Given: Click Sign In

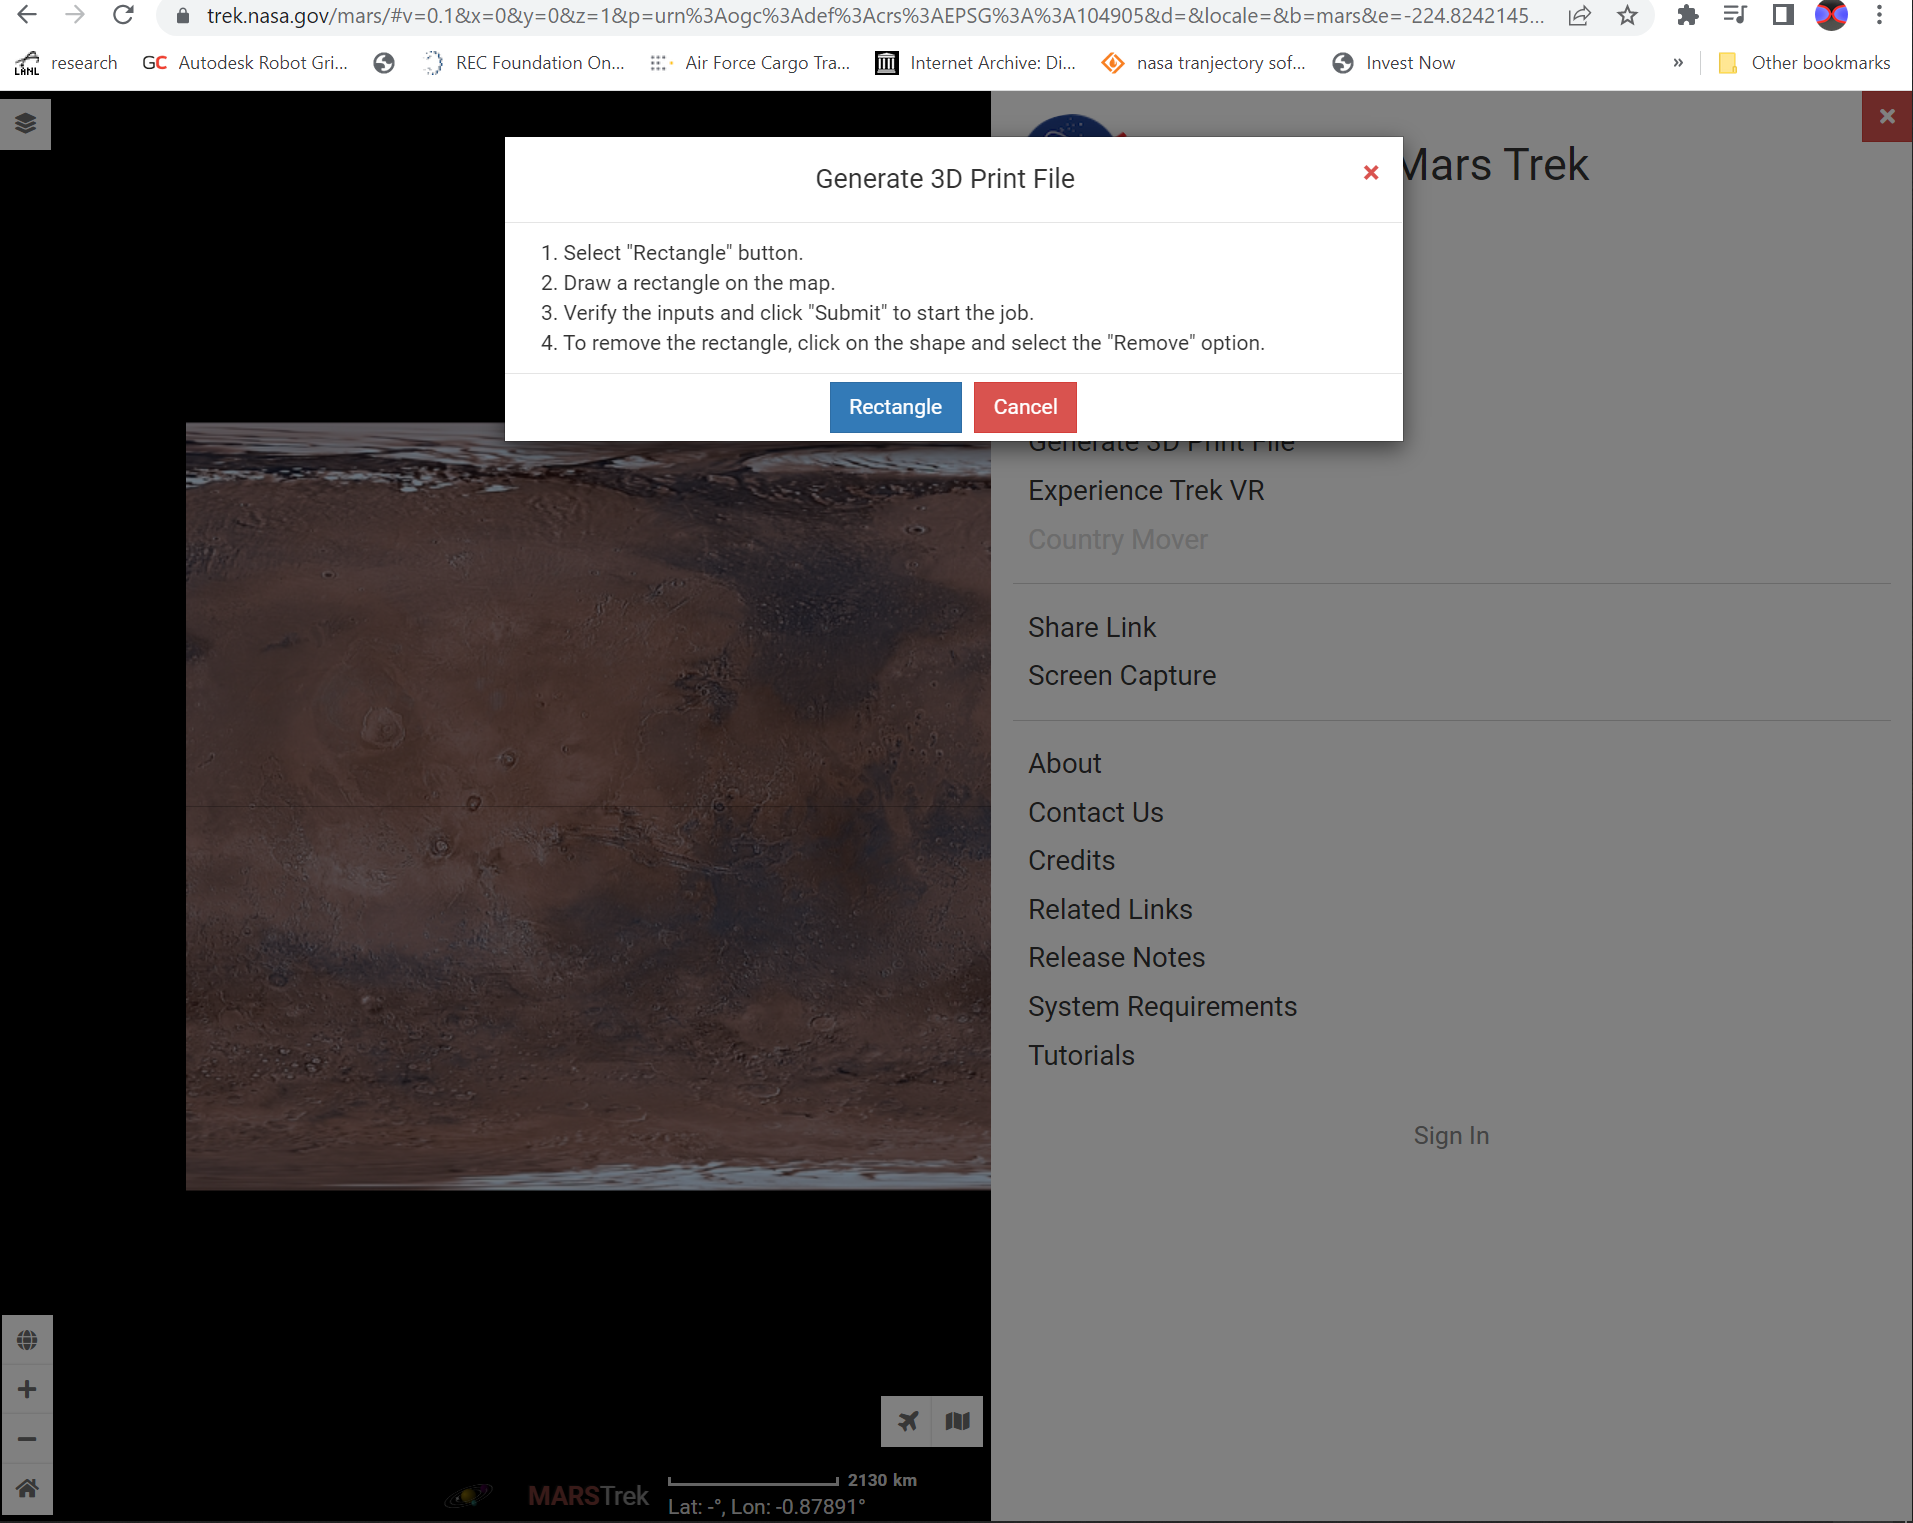Looking at the screenshot, I should click(1451, 1136).
